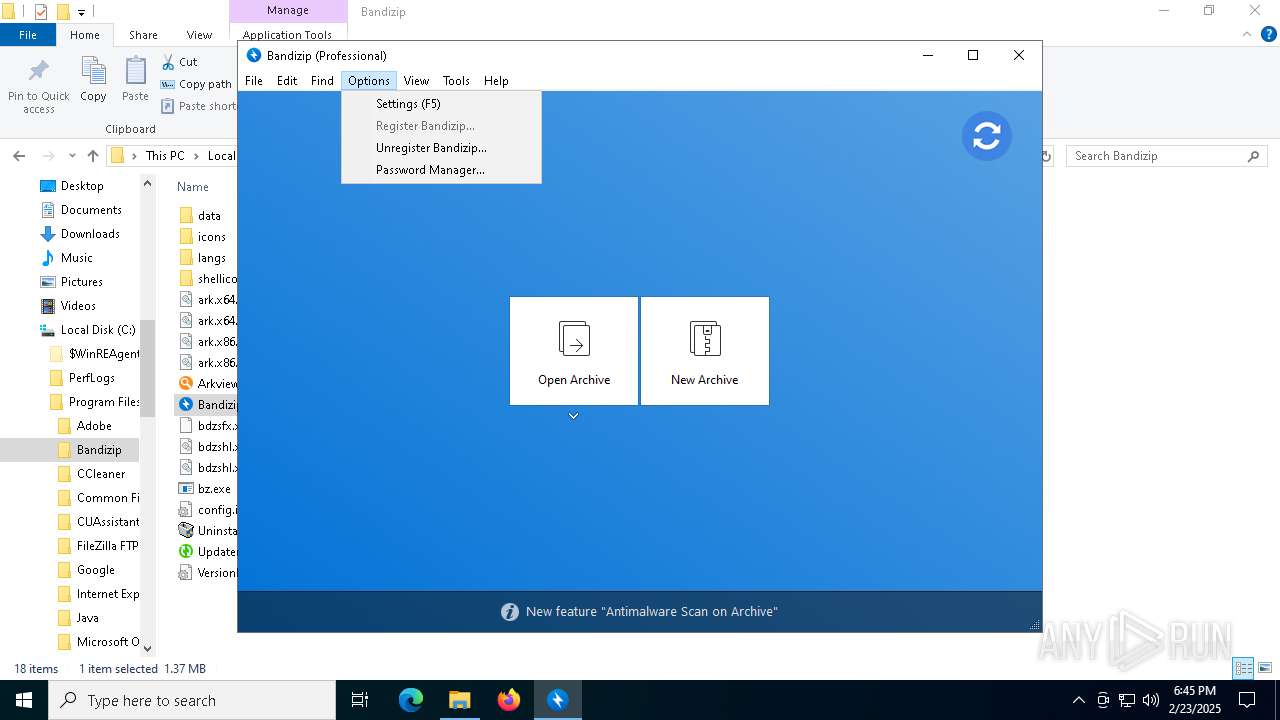Select Music in navigation pane

tap(76, 258)
